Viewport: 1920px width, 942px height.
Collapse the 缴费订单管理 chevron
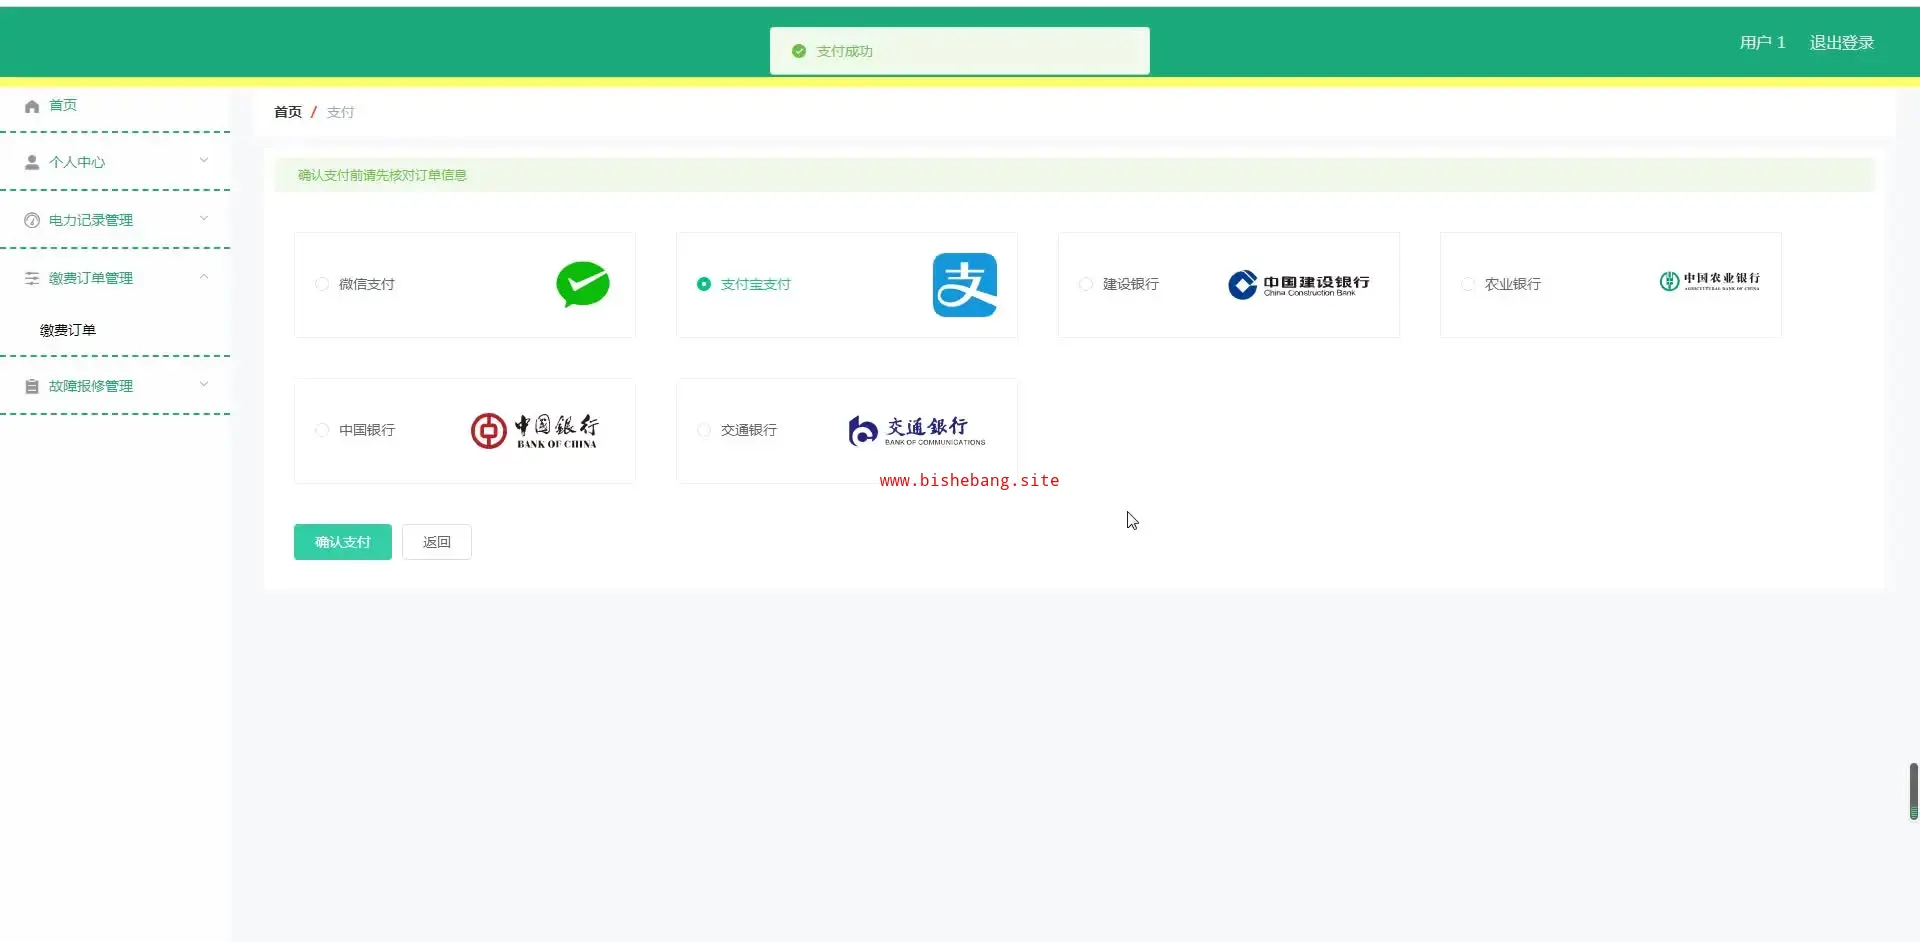(x=204, y=276)
